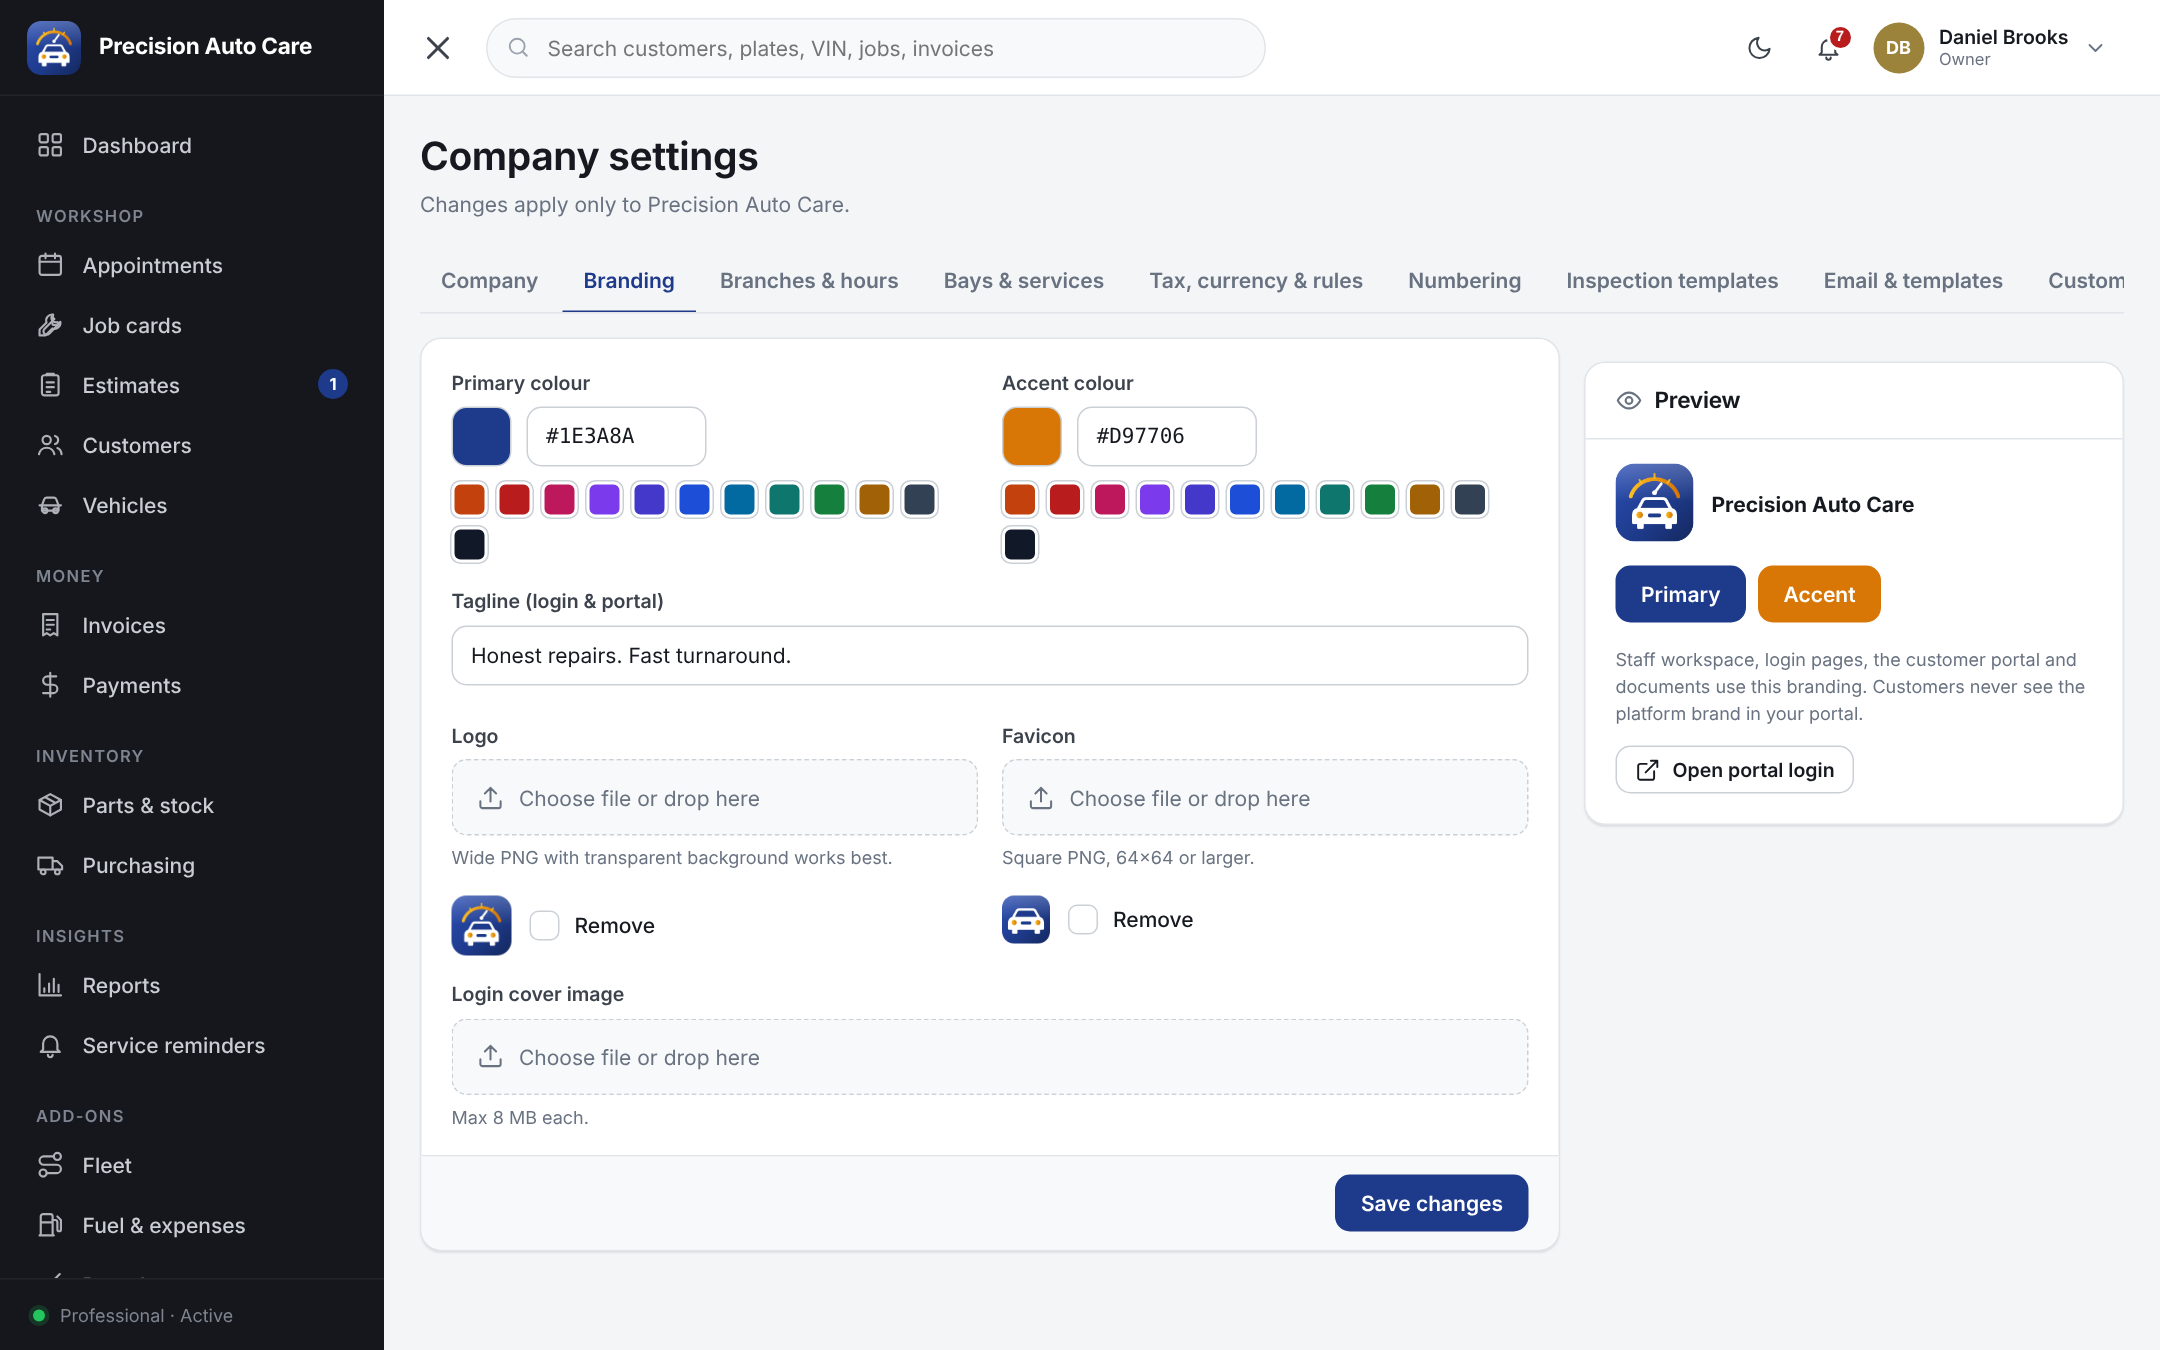Select the Numbering tab
The height and width of the screenshot is (1350, 2160).
[x=1464, y=281]
